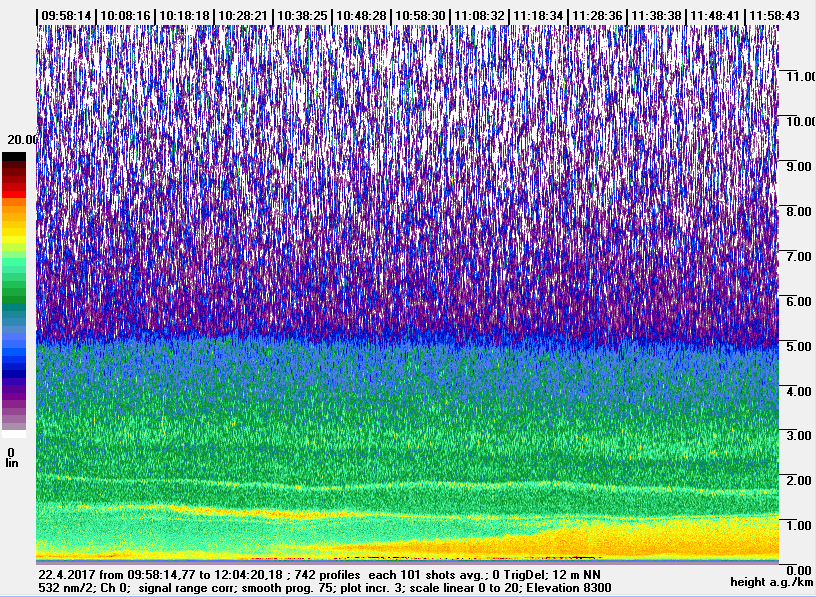Select the 8.00 height axis label
The height and width of the screenshot is (597, 816).
[x=797, y=211]
